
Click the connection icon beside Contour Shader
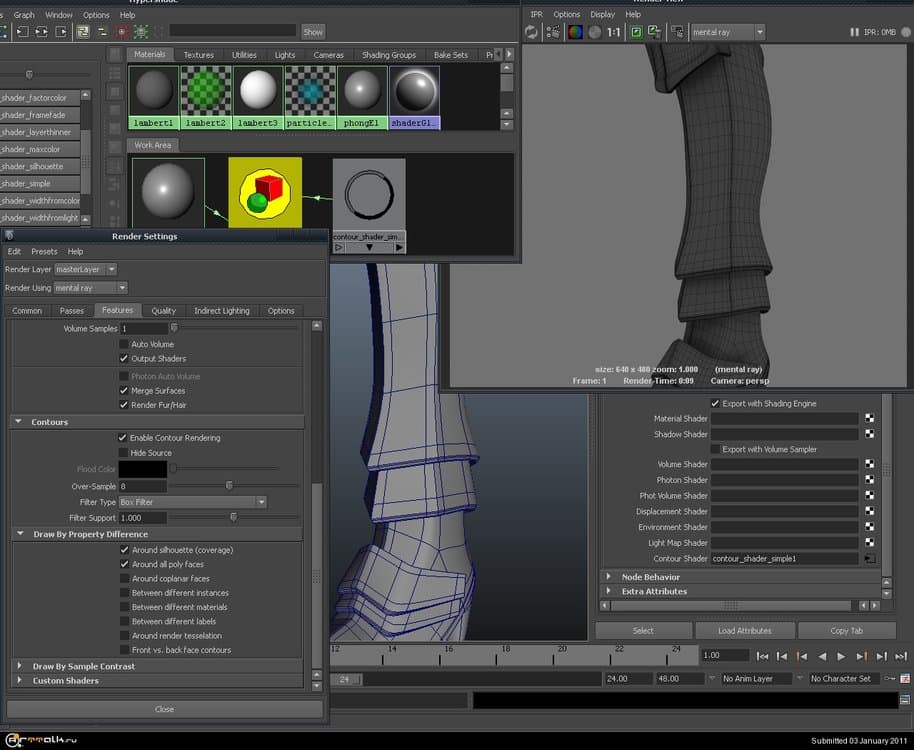(870, 559)
